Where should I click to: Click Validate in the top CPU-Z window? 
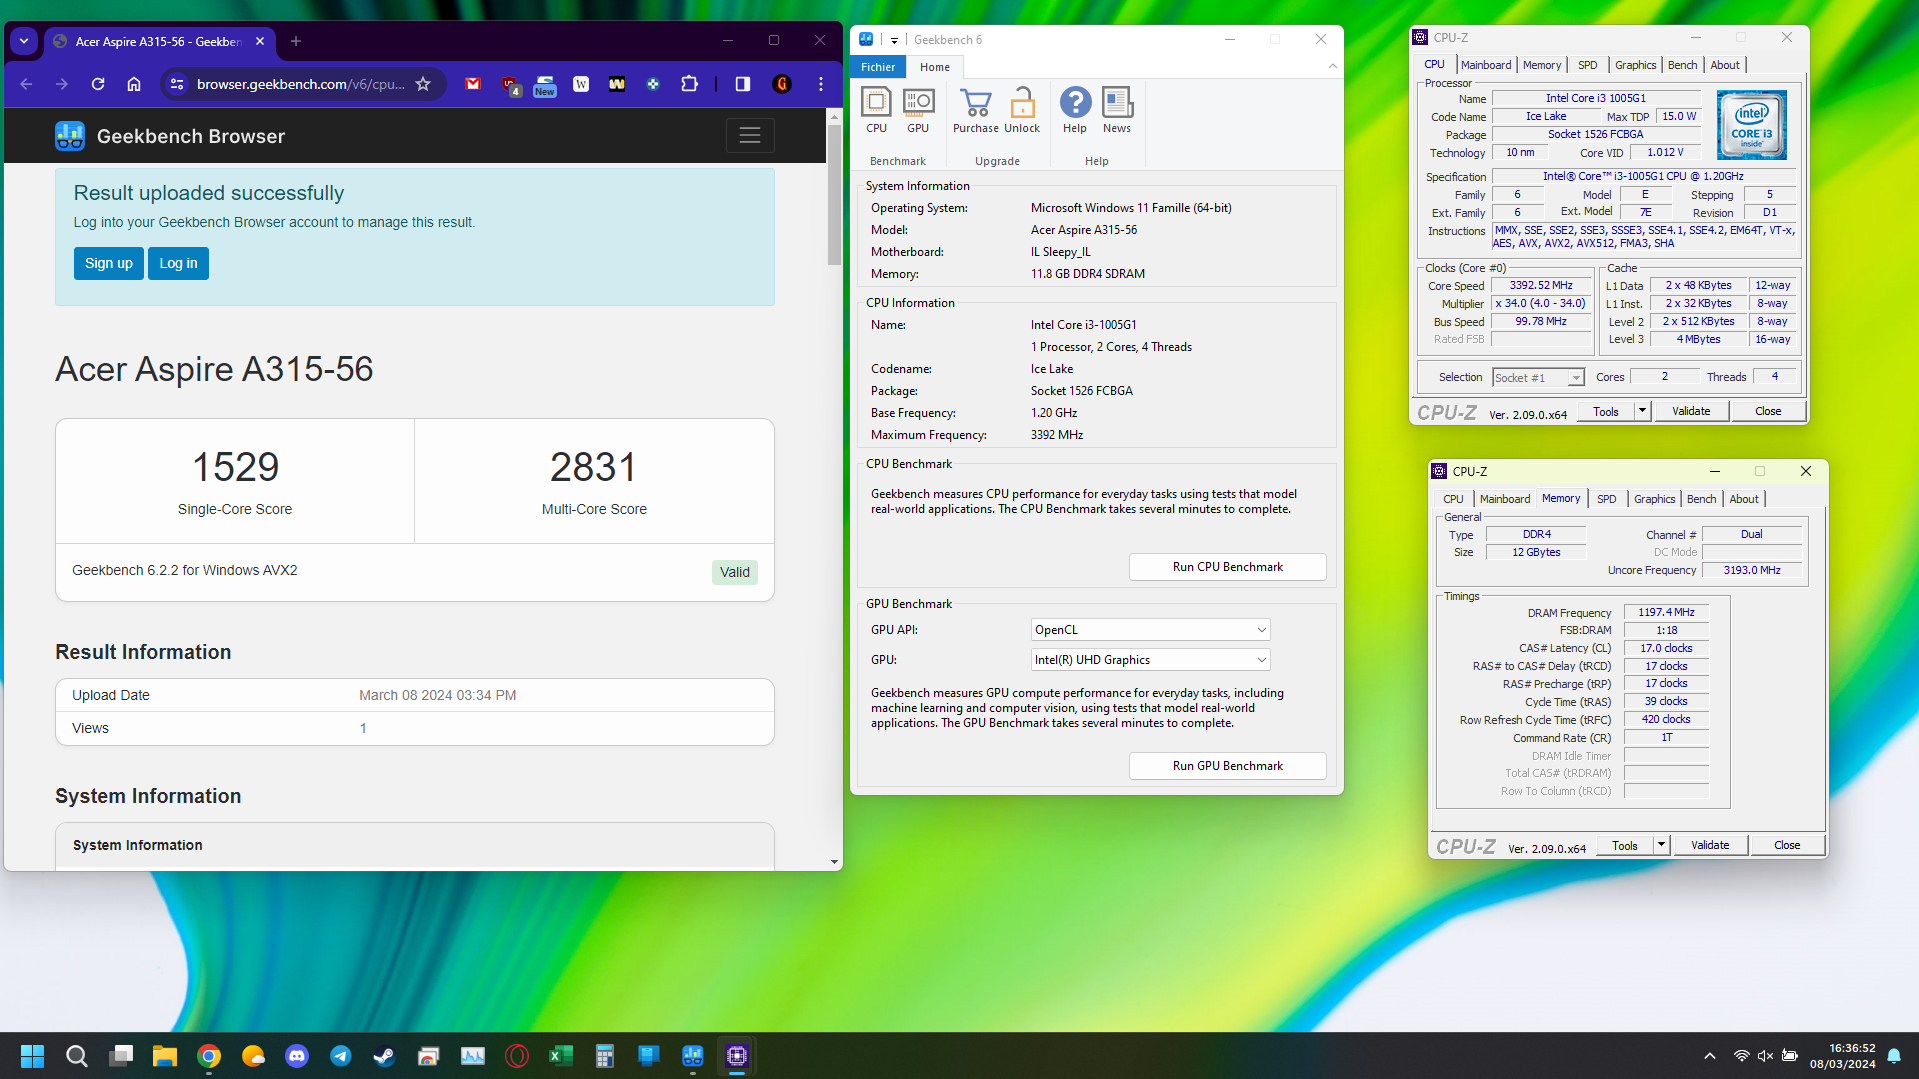click(1691, 411)
